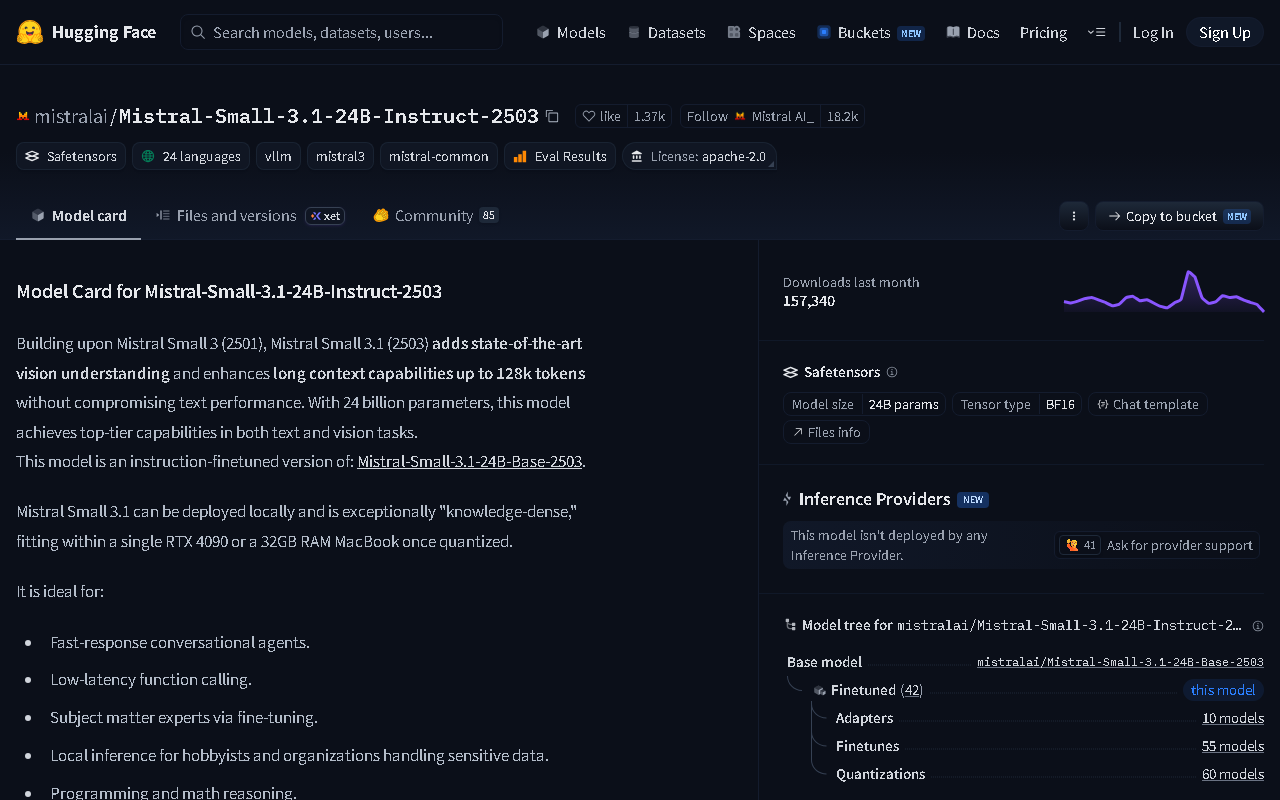Click the Chat template button
This screenshot has height=800, width=1280.
coord(1148,404)
